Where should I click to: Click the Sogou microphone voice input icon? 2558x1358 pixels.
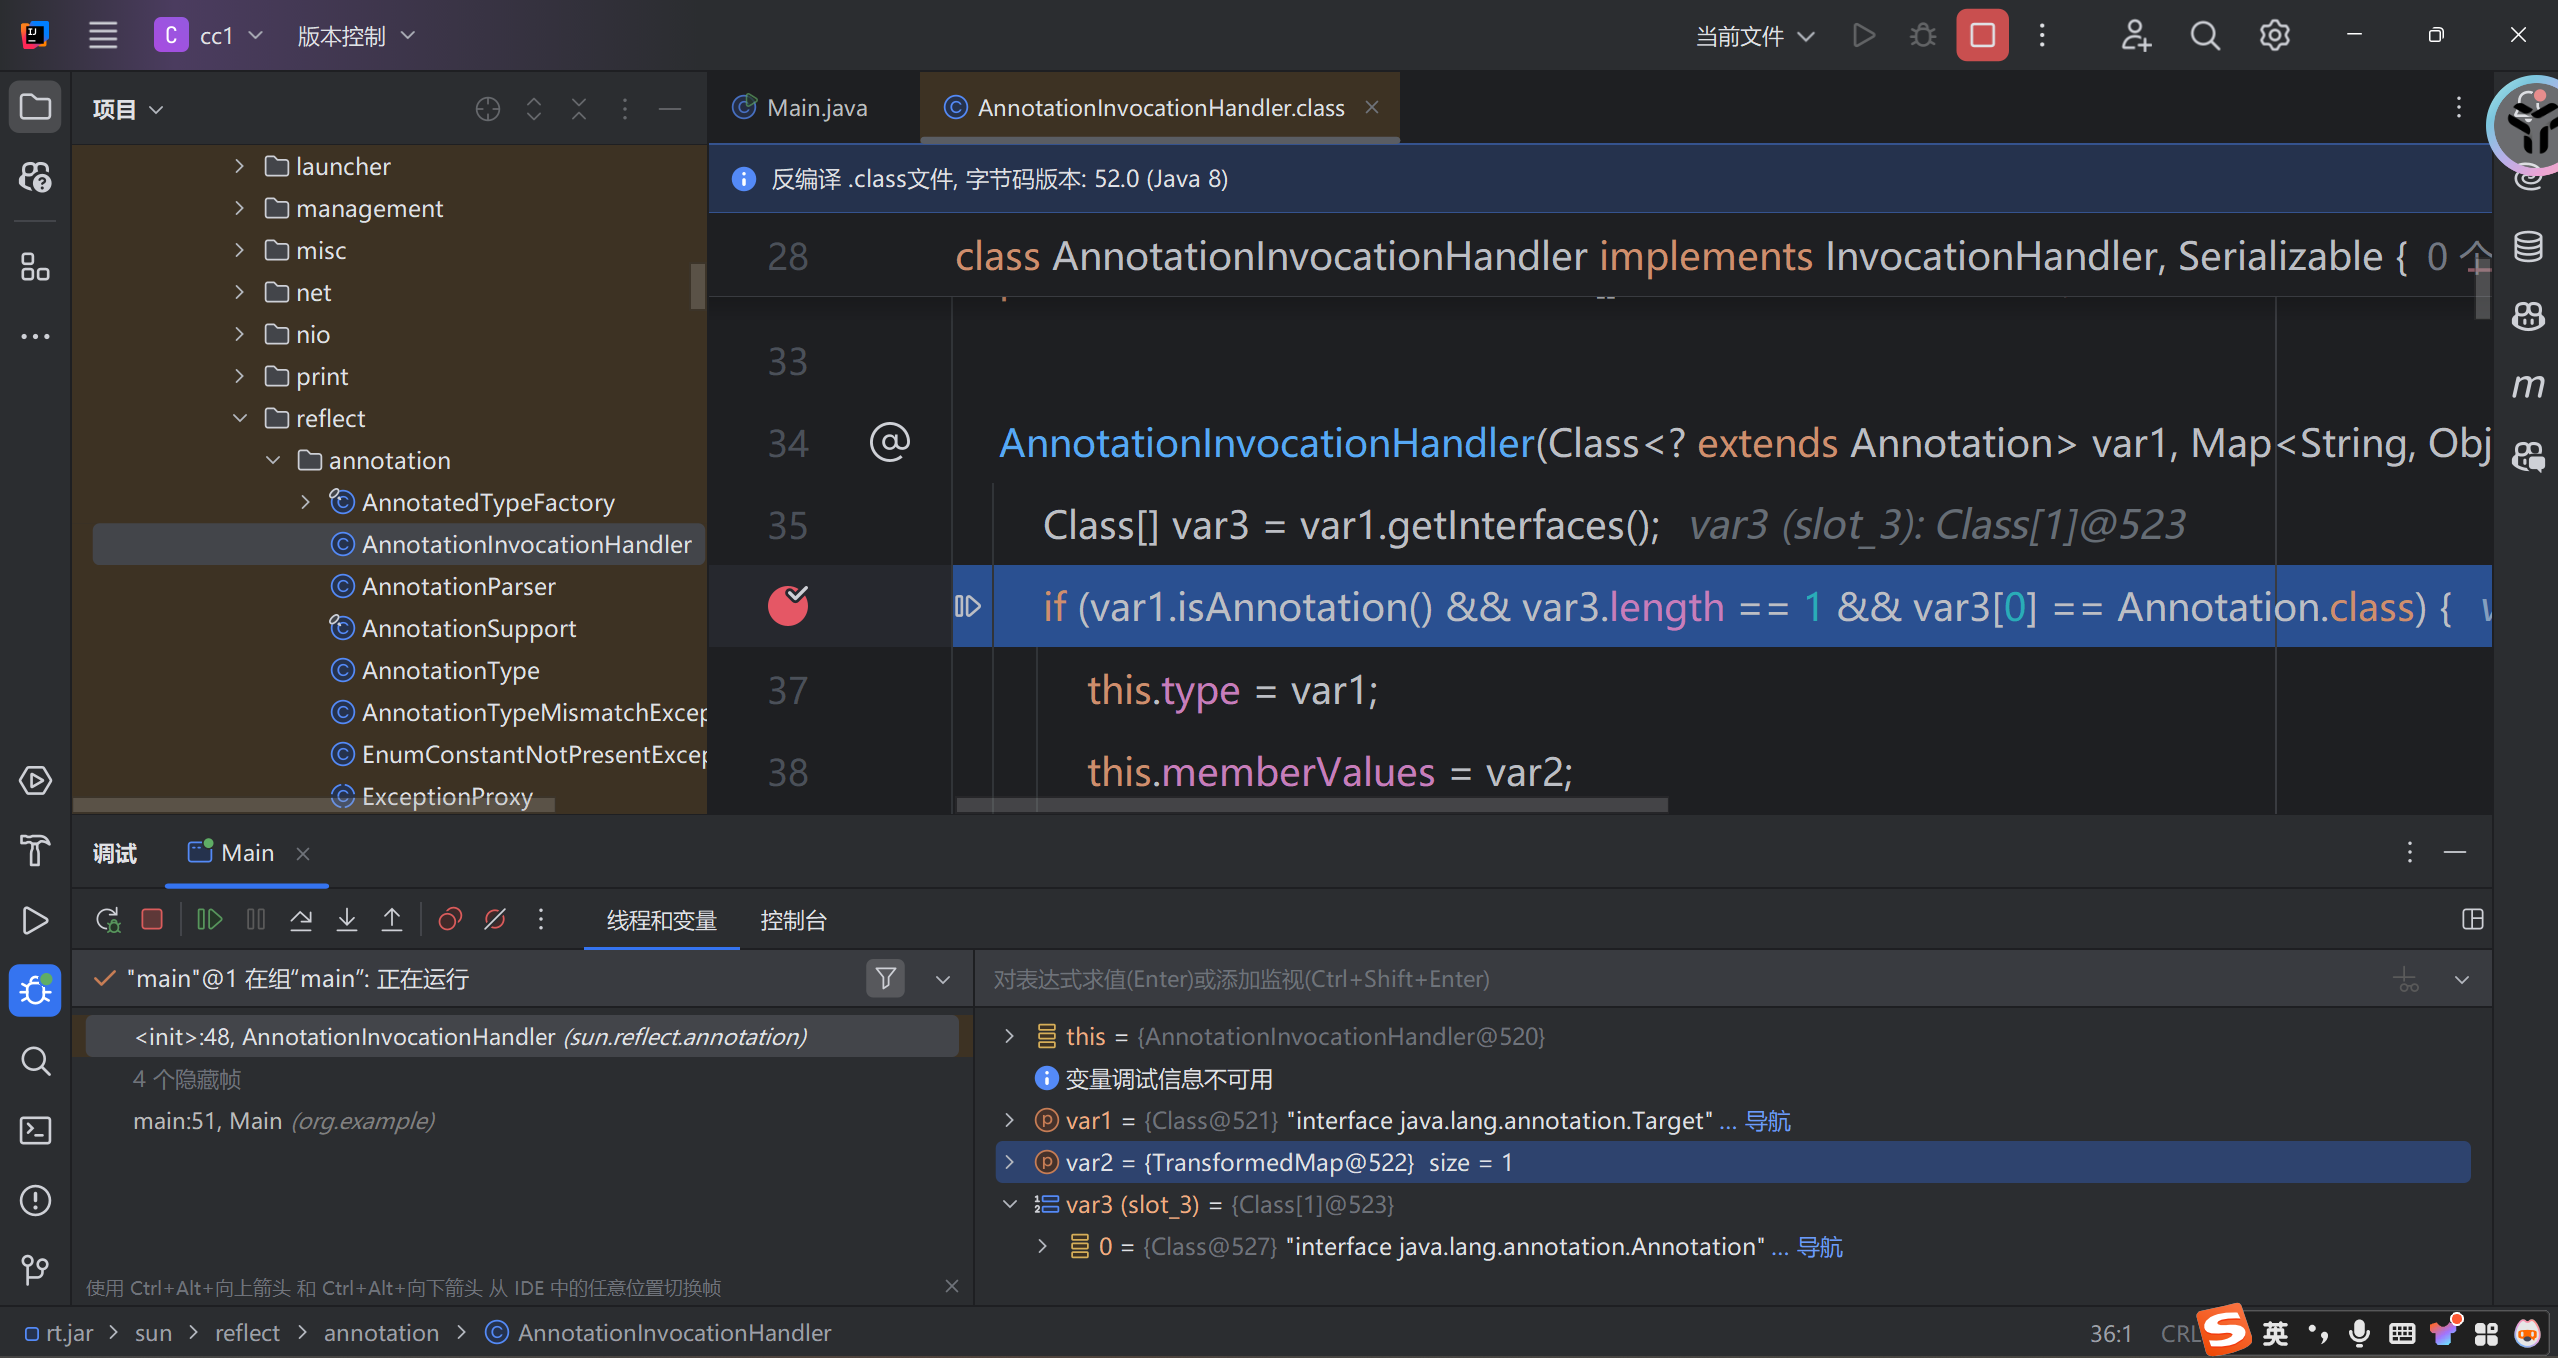[x=2359, y=1333]
